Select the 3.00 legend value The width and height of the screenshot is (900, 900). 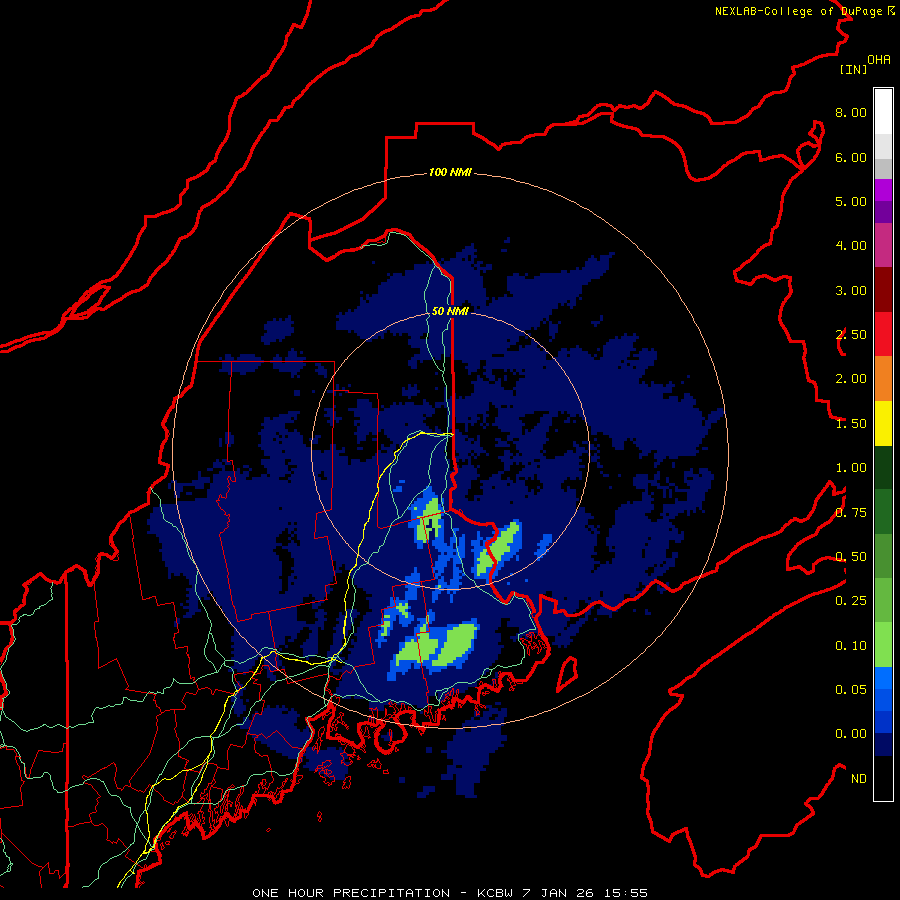click(851, 290)
